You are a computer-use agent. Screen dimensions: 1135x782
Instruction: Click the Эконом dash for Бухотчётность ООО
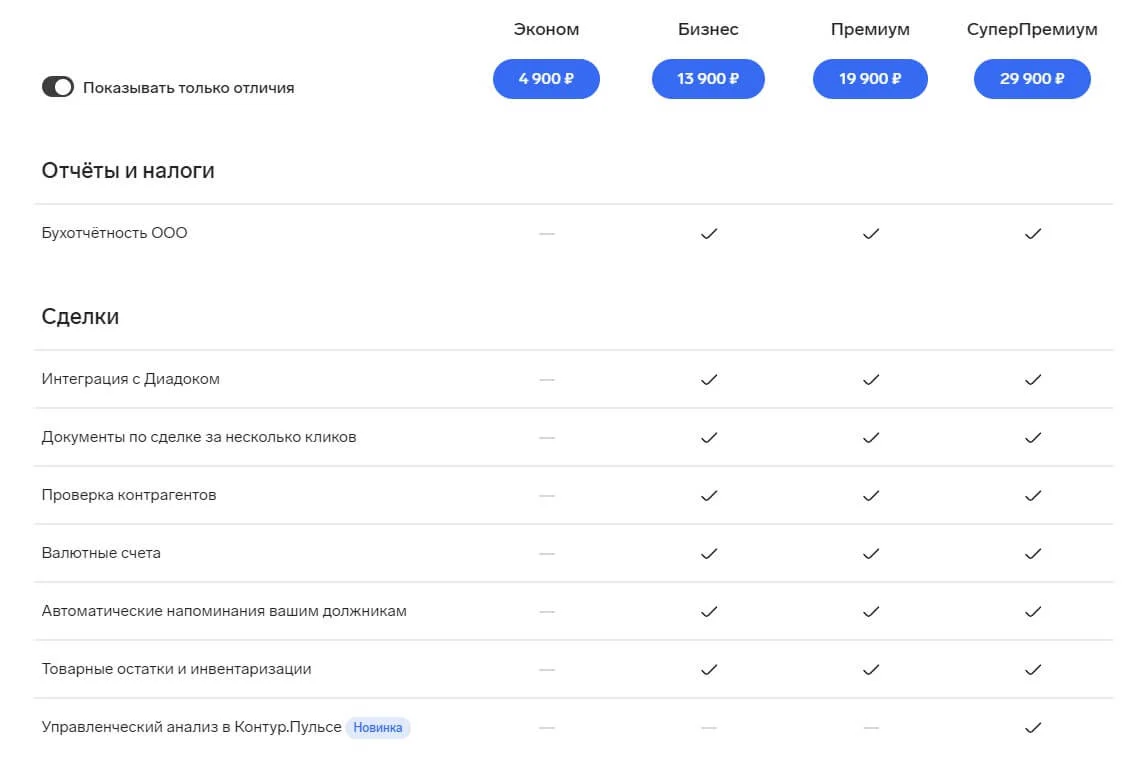click(x=547, y=234)
